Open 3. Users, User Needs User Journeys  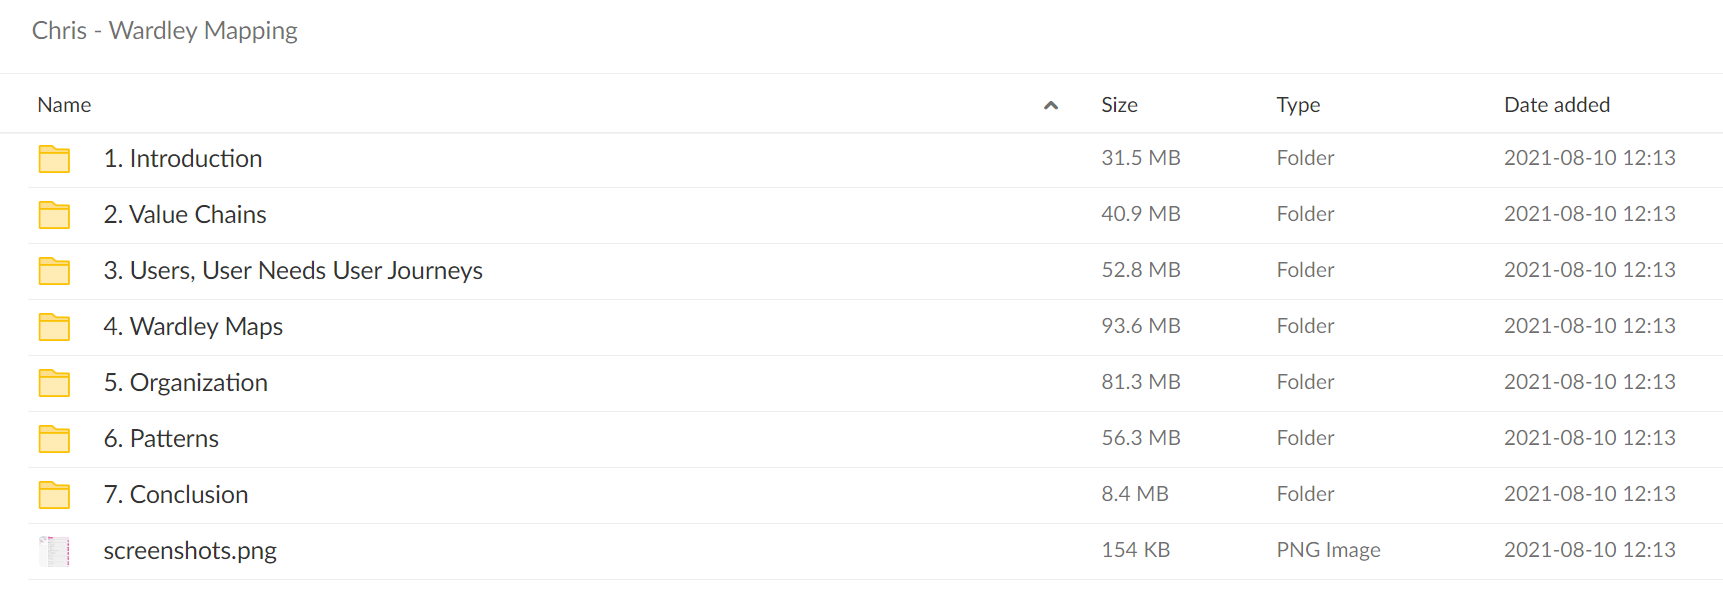(293, 271)
